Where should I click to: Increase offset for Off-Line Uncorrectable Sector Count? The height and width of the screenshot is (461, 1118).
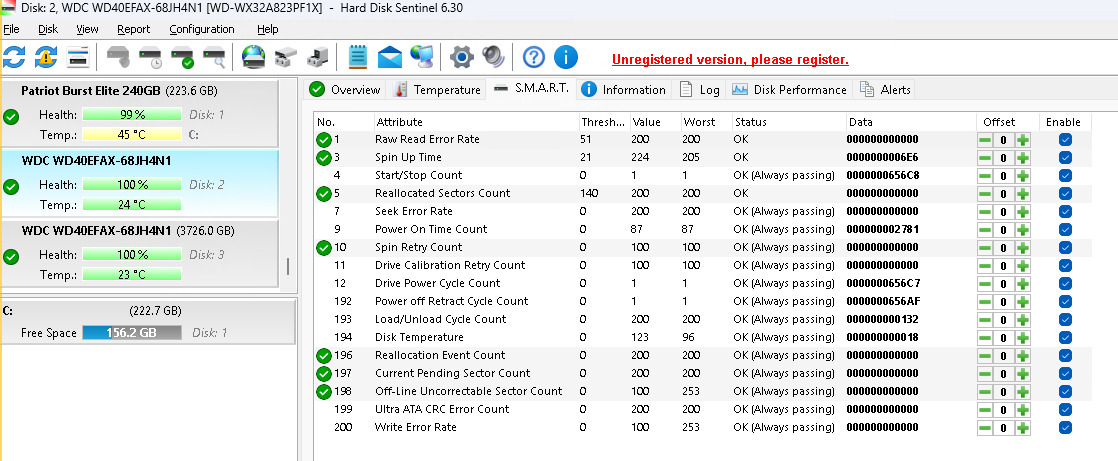click(1023, 391)
